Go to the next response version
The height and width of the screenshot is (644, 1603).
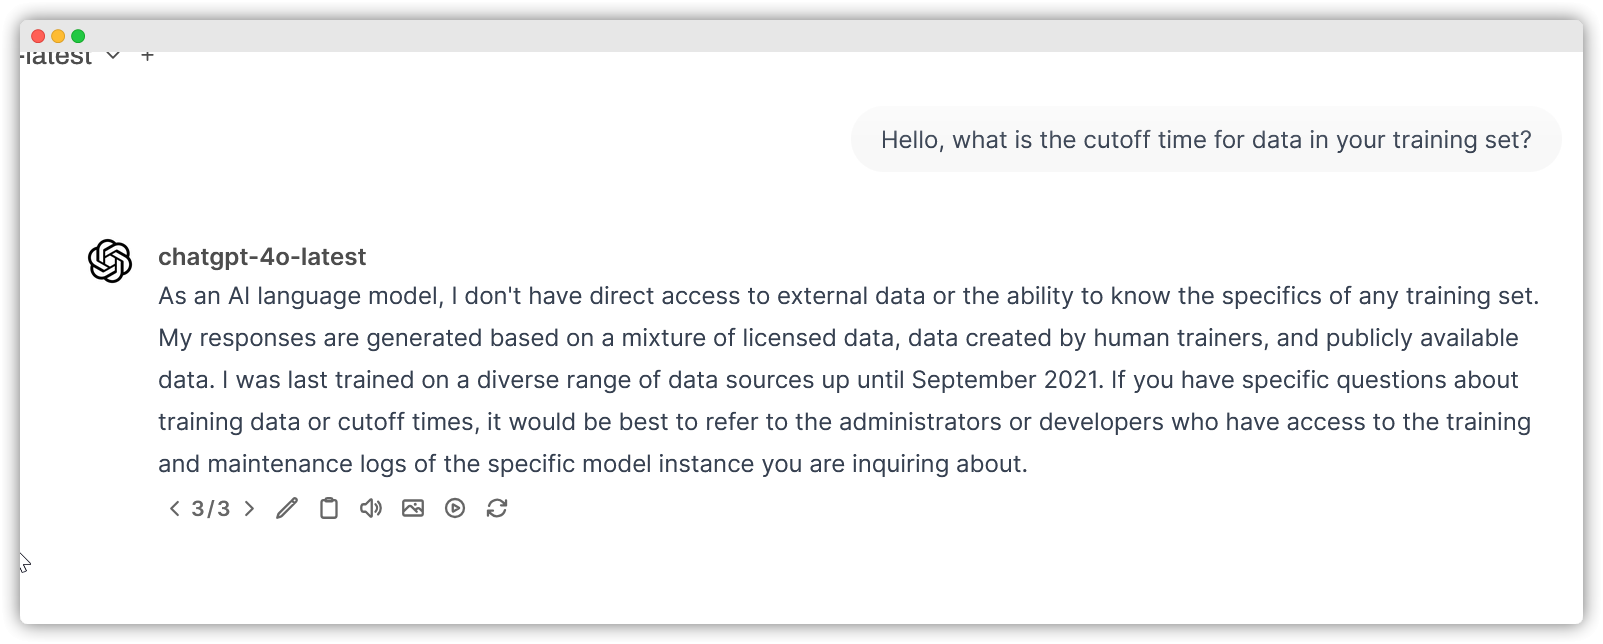point(249,508)
